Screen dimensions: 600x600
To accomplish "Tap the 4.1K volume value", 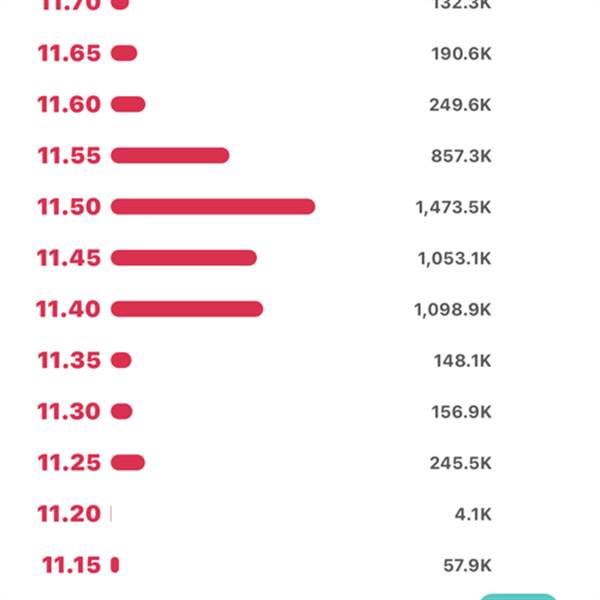I will click(473, 514).
